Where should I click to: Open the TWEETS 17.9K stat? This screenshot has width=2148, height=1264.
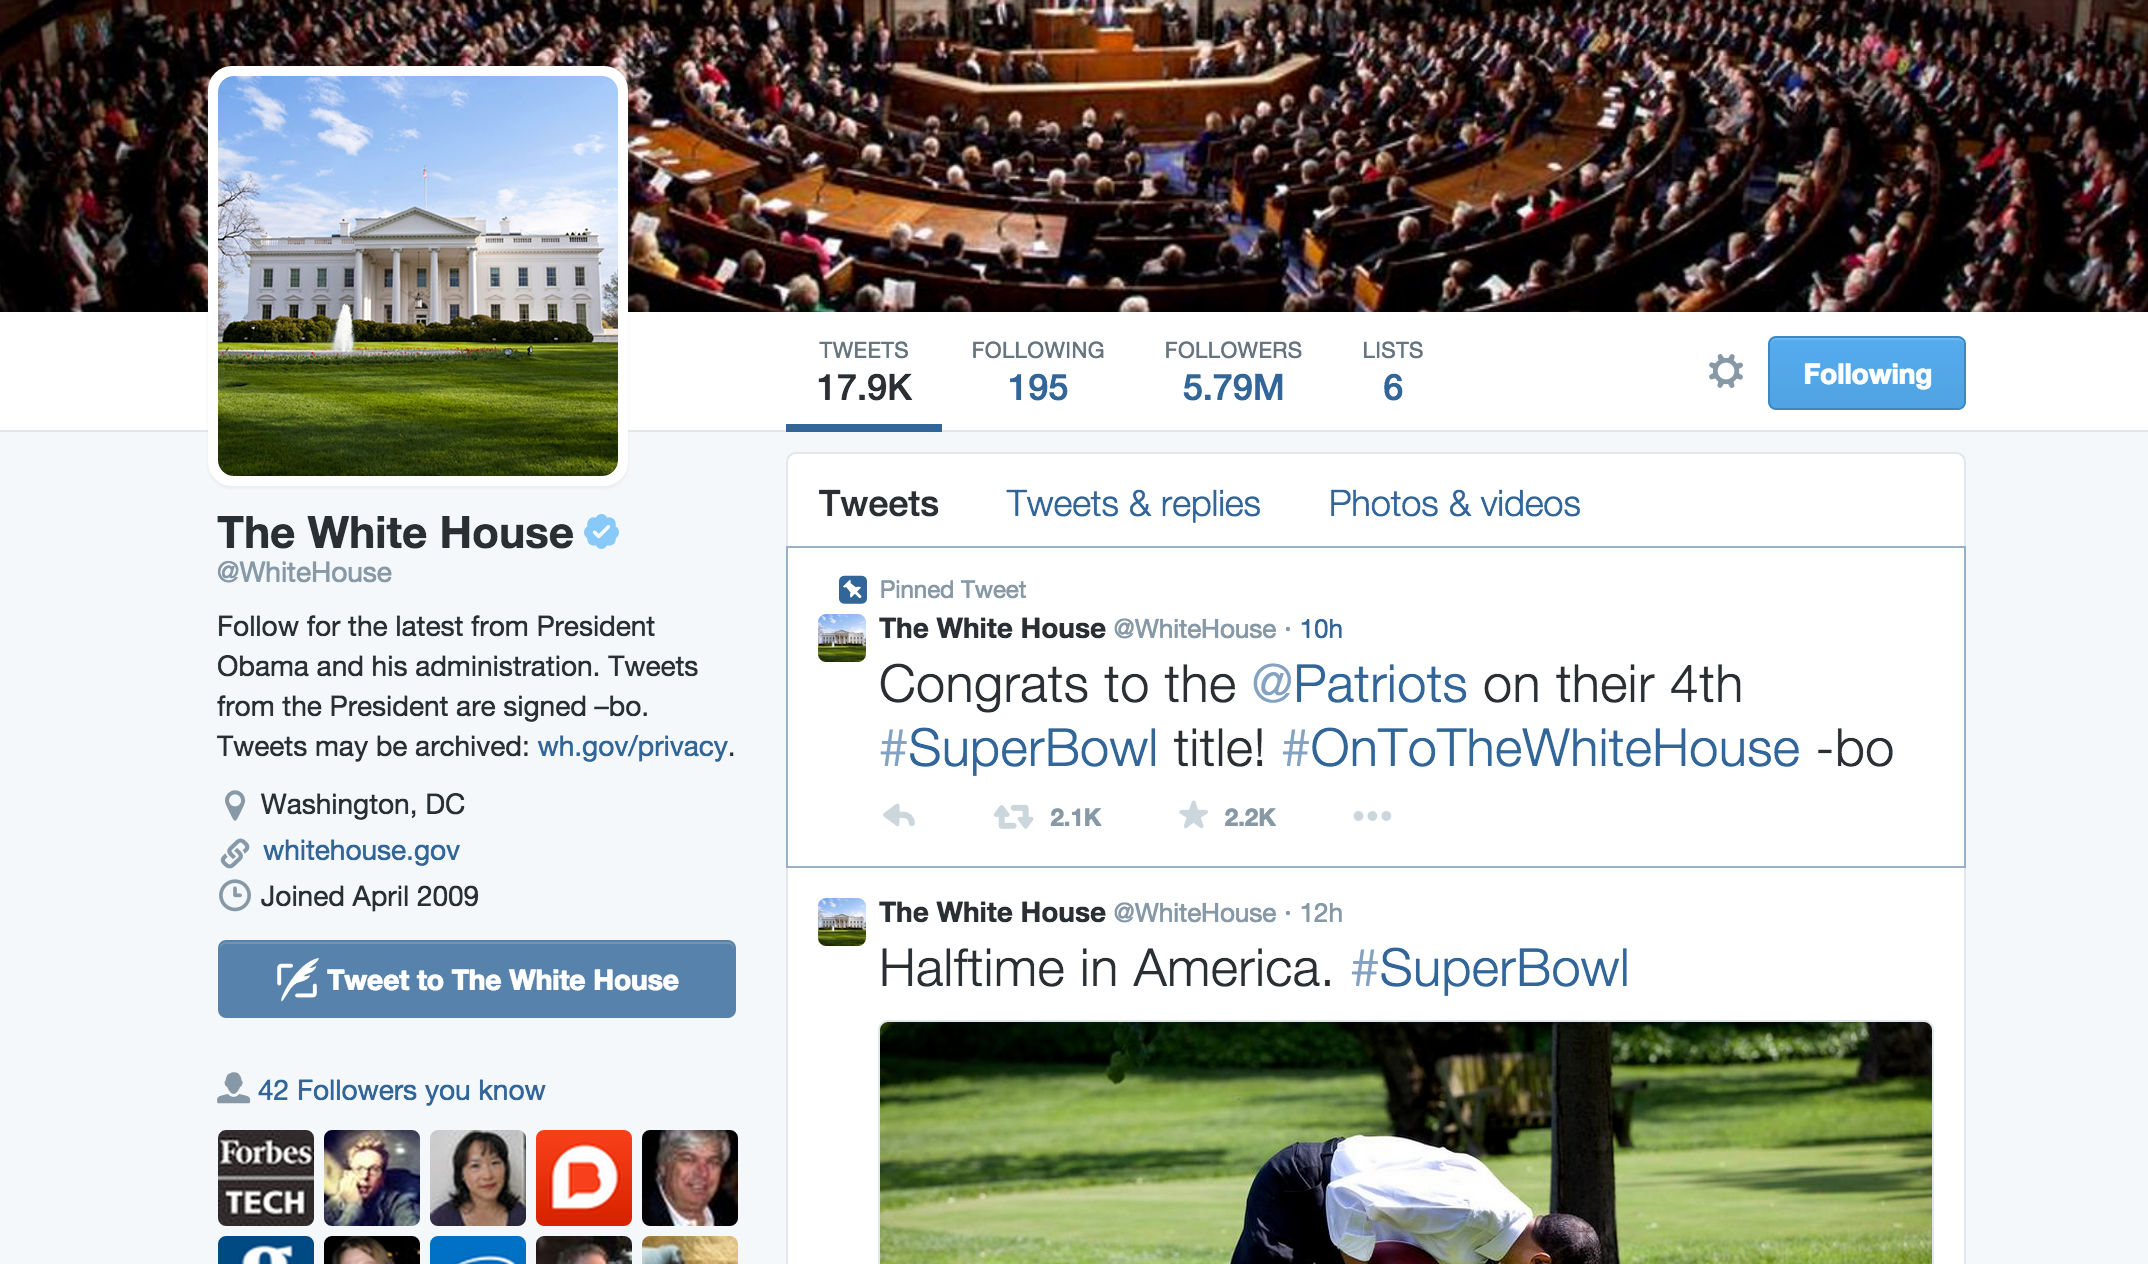[x=864, y=372]
